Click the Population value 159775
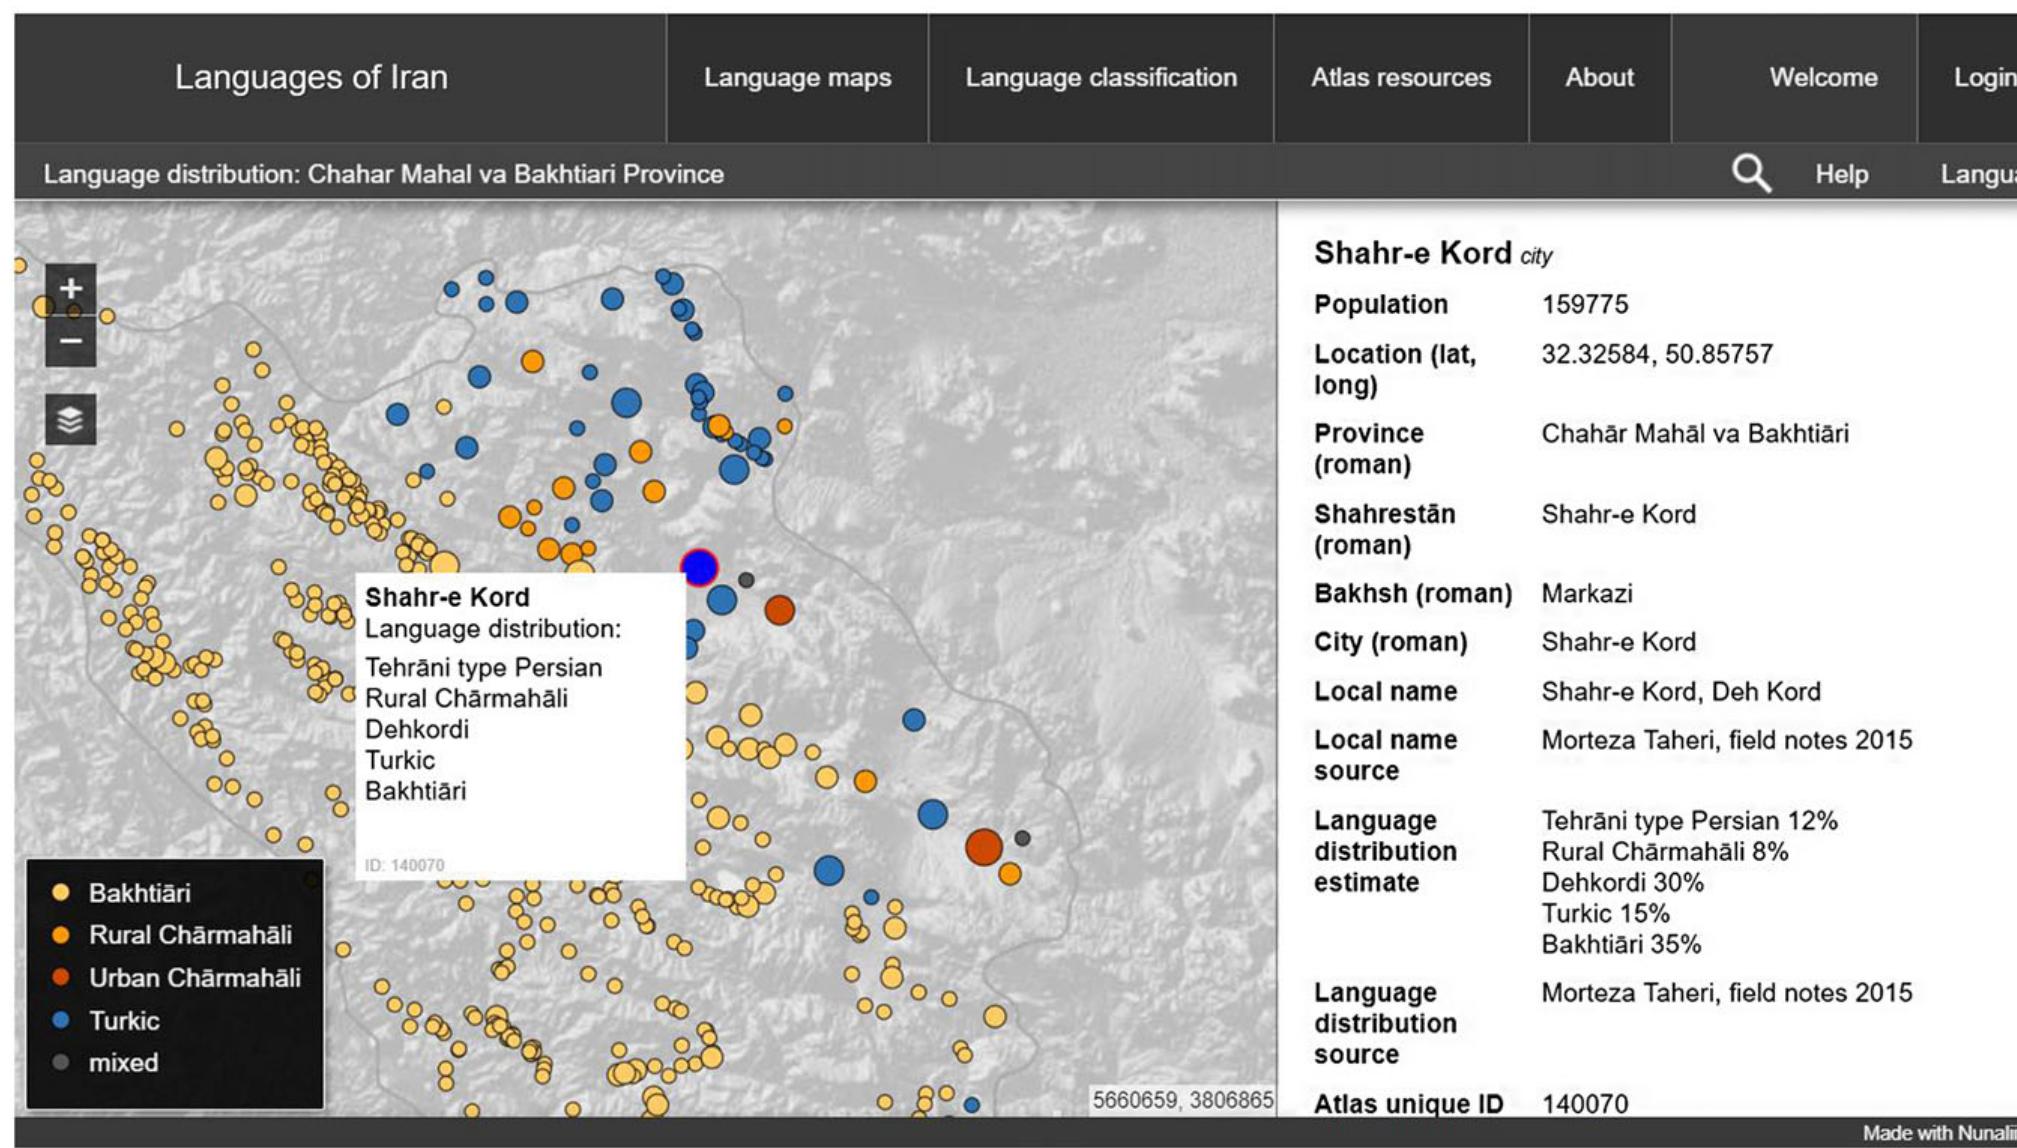The image size is (2017, 1148). click(x=1585, y=304)
